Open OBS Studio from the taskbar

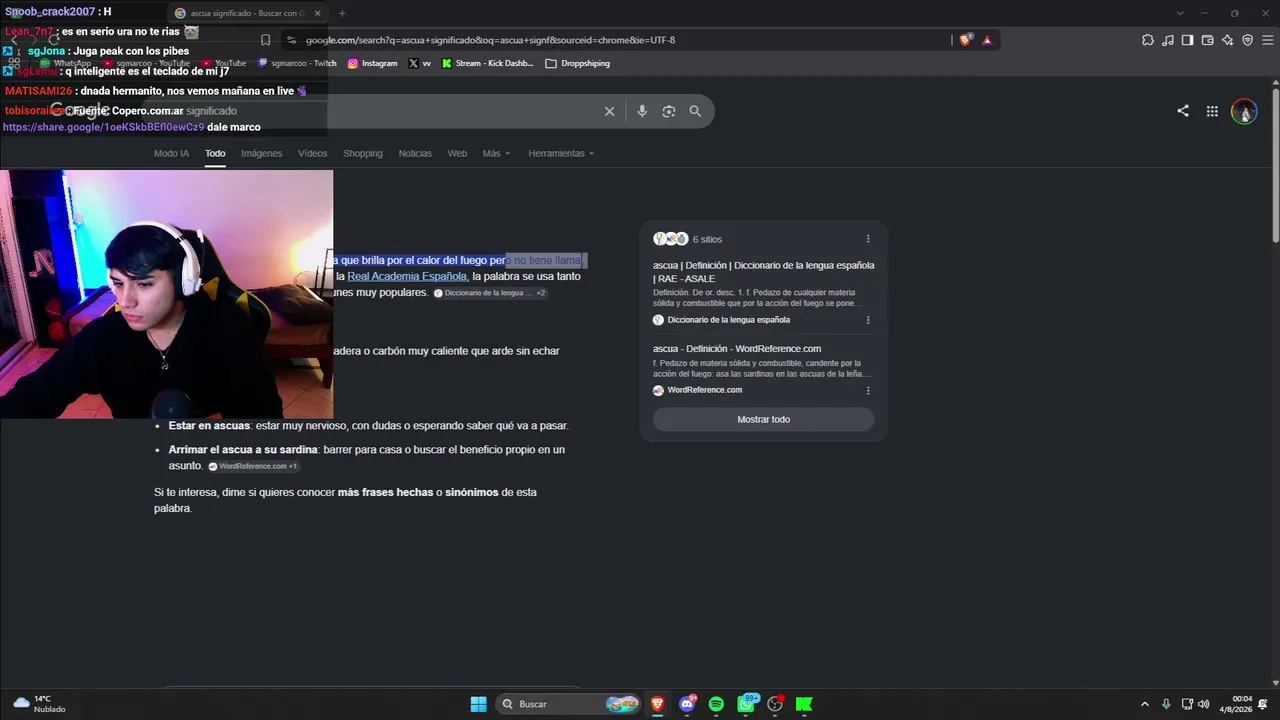[x=775, y=704]
